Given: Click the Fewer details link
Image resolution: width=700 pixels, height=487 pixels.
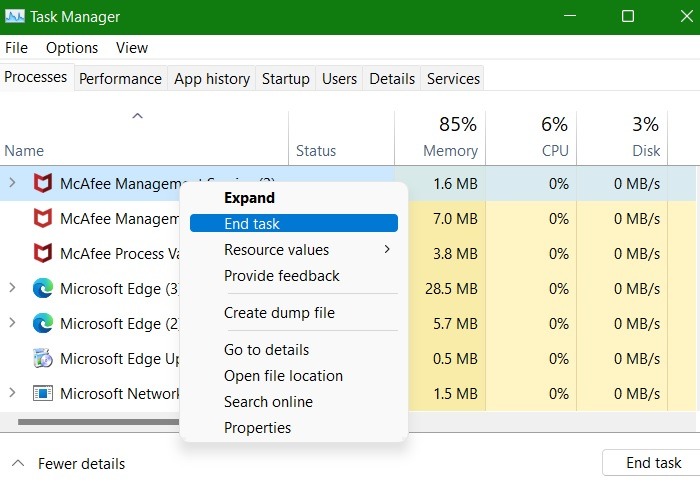Looking at the screenshot, I should (81, 463).
